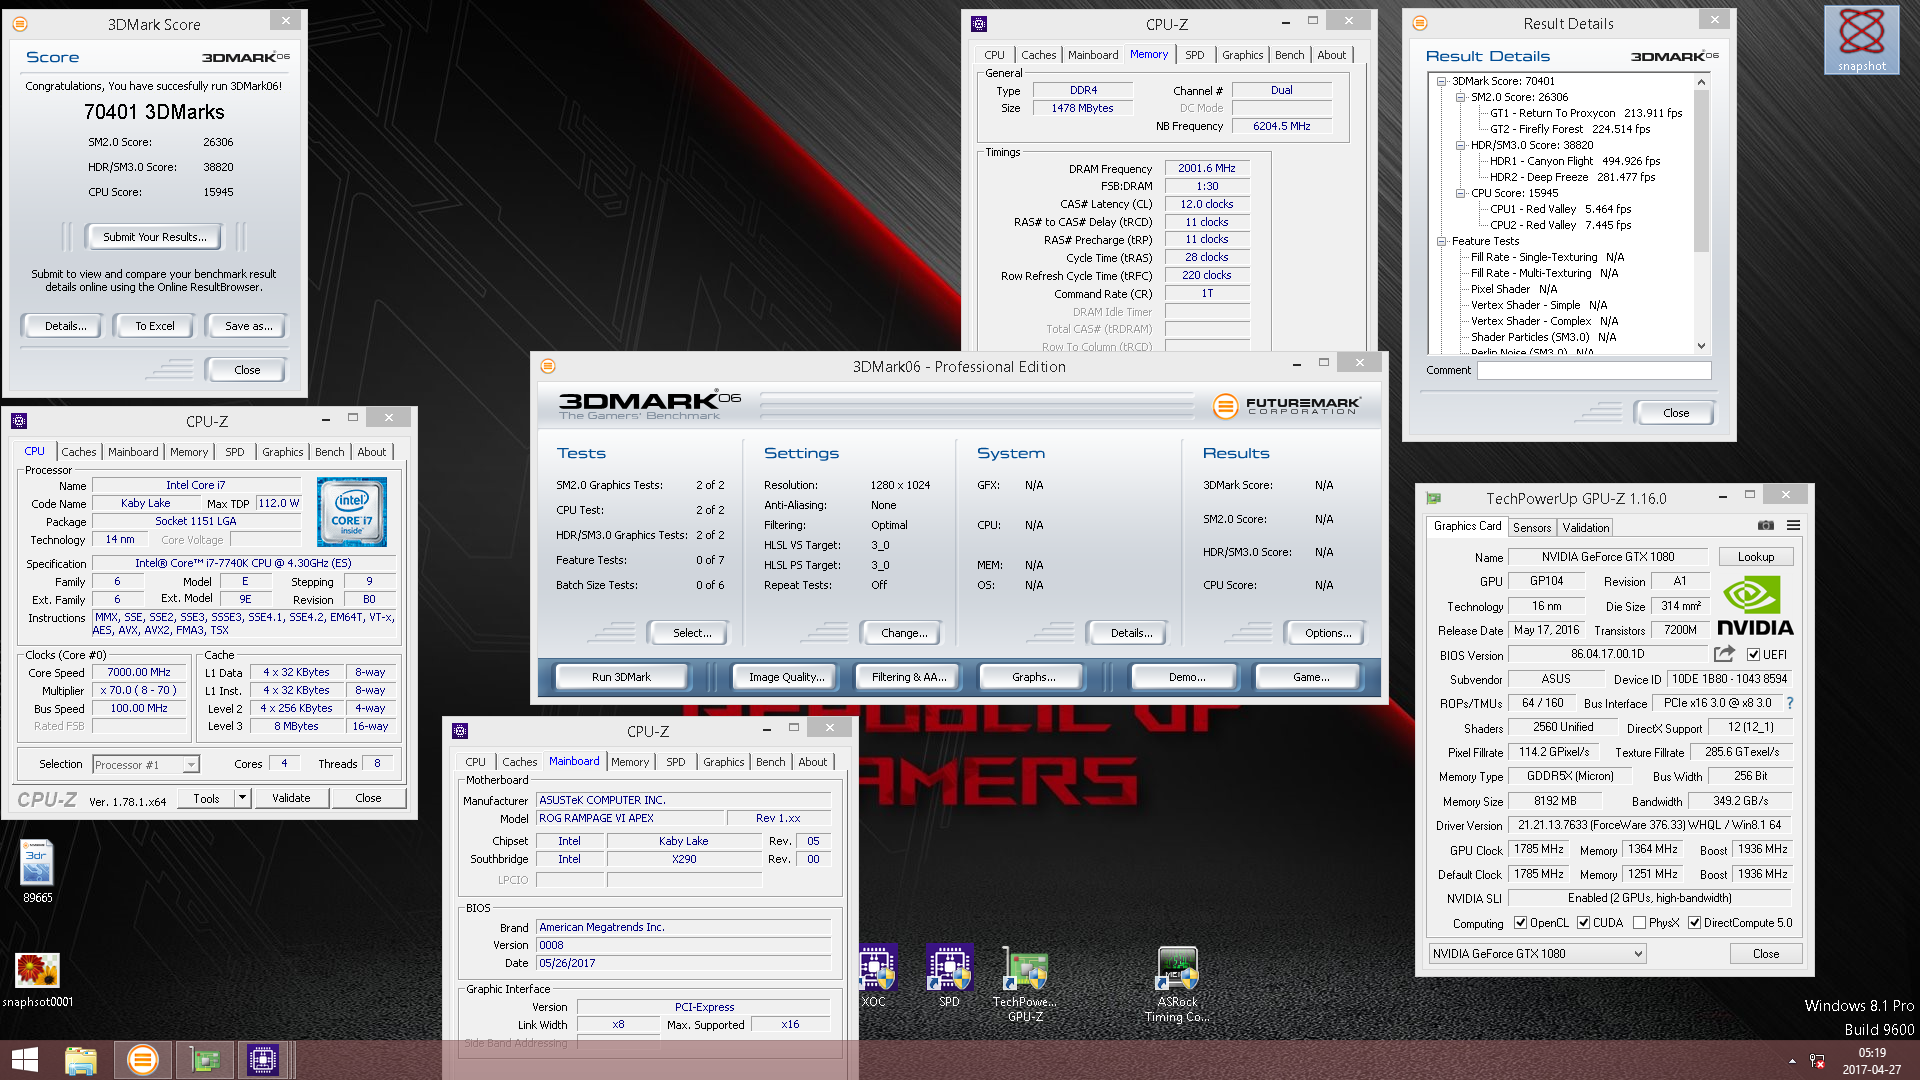This screenshot has width=1920, height=1080.
Task: Open the snapshot desktop icon at top right
Action: coord(1861,40)
